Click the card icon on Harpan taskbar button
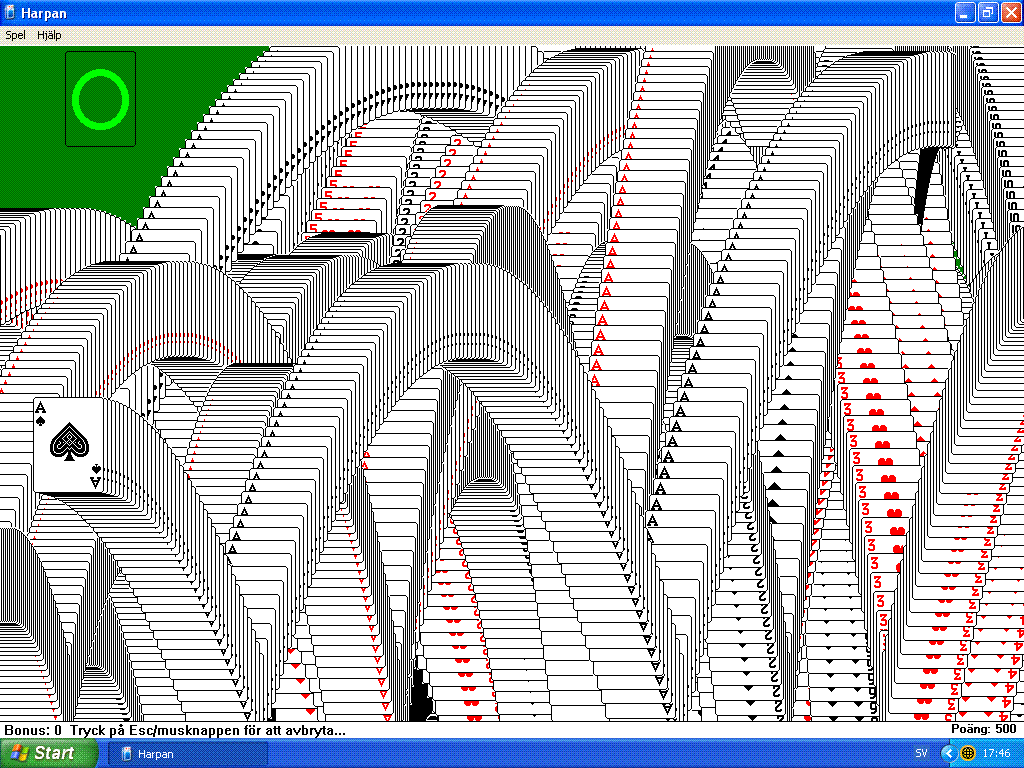Image resolution: width=1024 pixels, height=768 pixels. 126,753
